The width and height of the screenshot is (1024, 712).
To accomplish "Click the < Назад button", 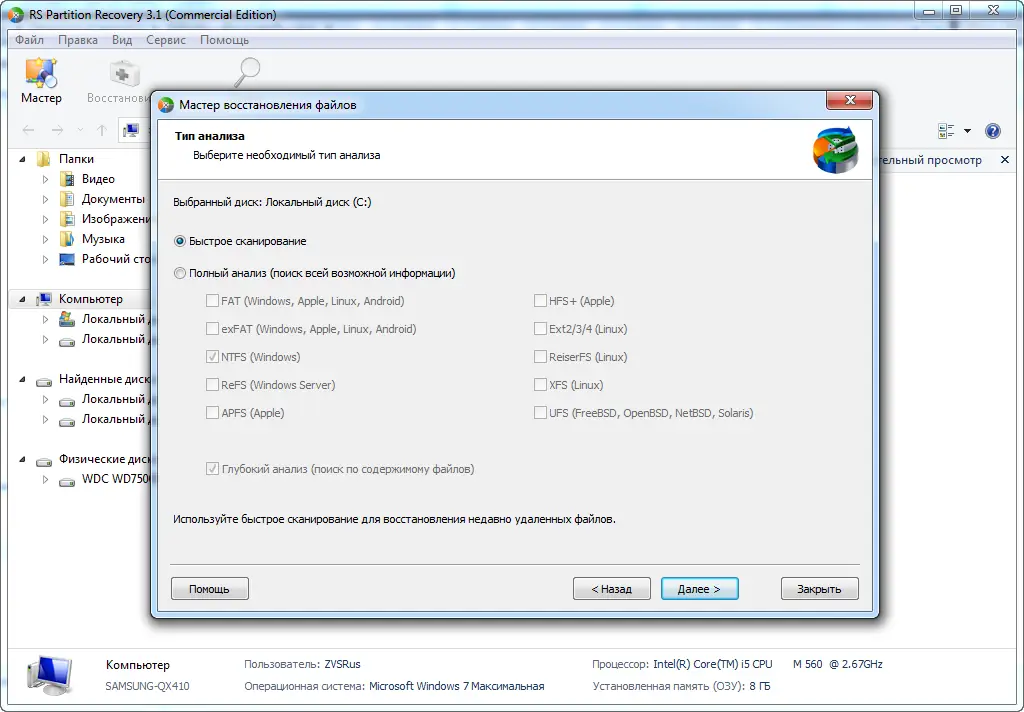I will pyautogui.click(x=611, y=589).
